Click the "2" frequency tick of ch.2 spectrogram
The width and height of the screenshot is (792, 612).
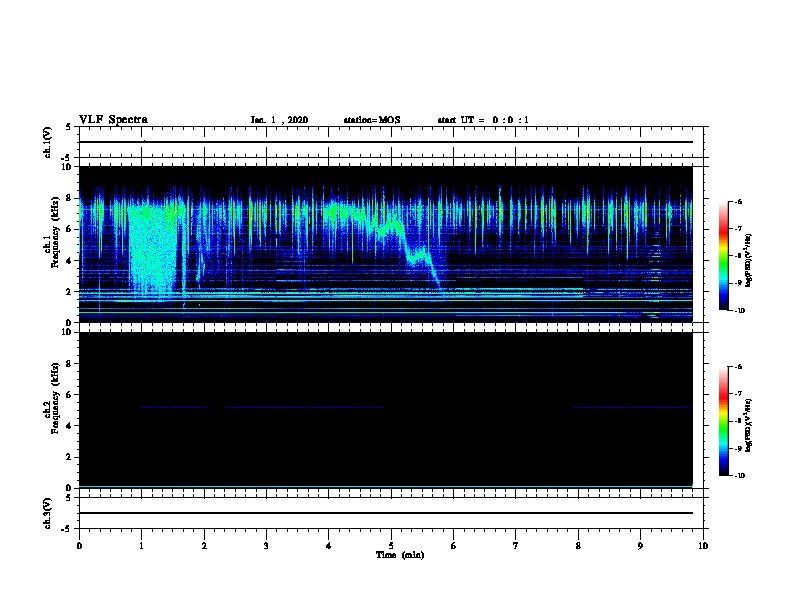point(69,457)
